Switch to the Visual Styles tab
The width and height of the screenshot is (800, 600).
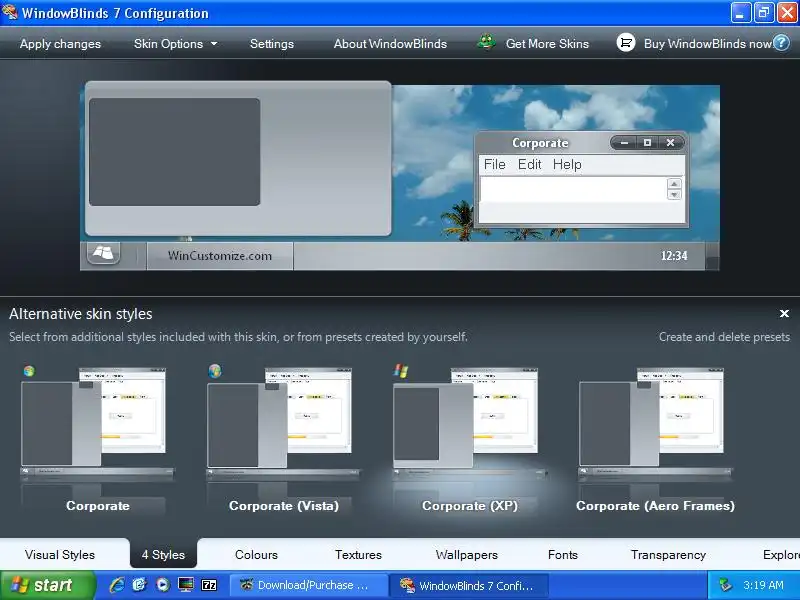click(60, 555)
